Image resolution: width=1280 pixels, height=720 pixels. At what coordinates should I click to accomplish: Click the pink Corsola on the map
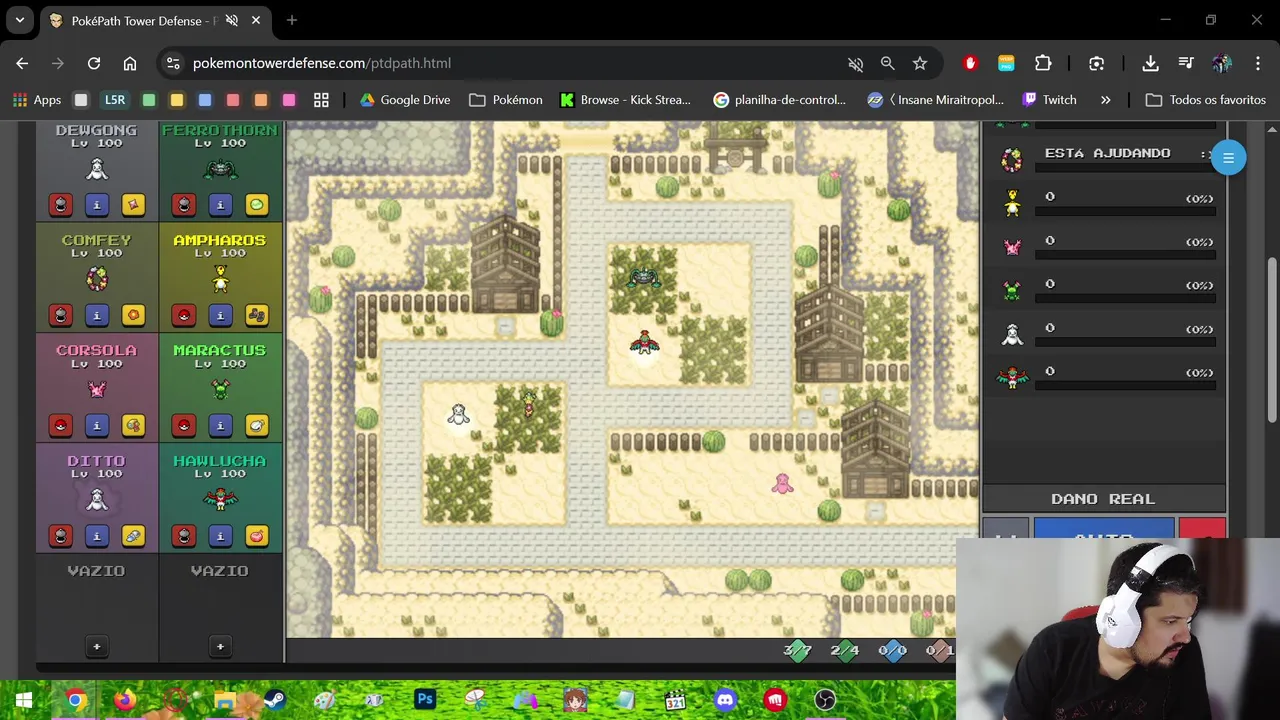[782, 484]
